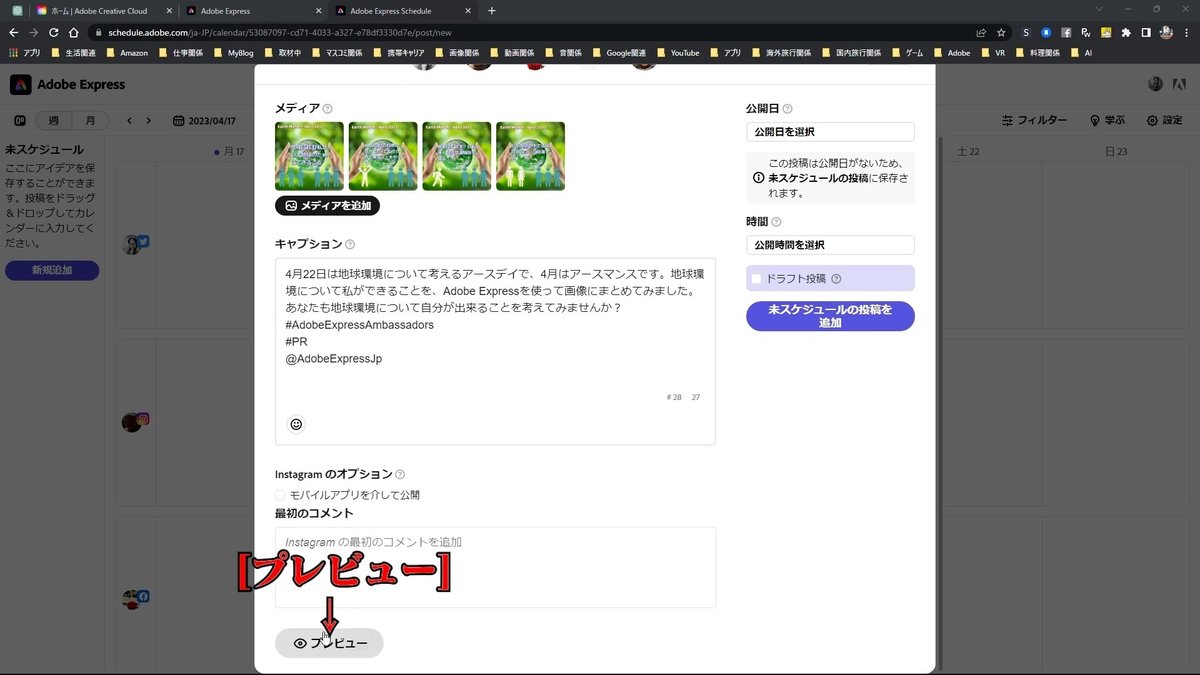The image size is (1200, 675).
Task: Open the 生活関連 bookmarks folder
Action: (76, 53)
